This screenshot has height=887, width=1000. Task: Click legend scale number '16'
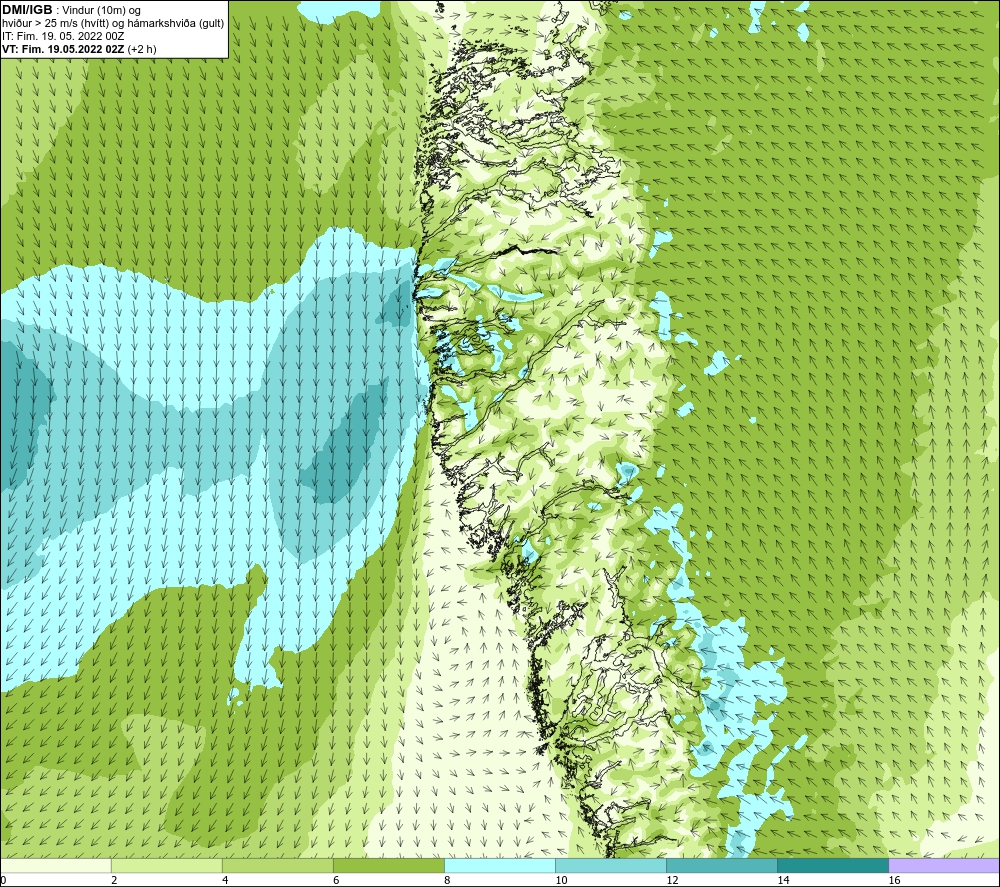894,881
